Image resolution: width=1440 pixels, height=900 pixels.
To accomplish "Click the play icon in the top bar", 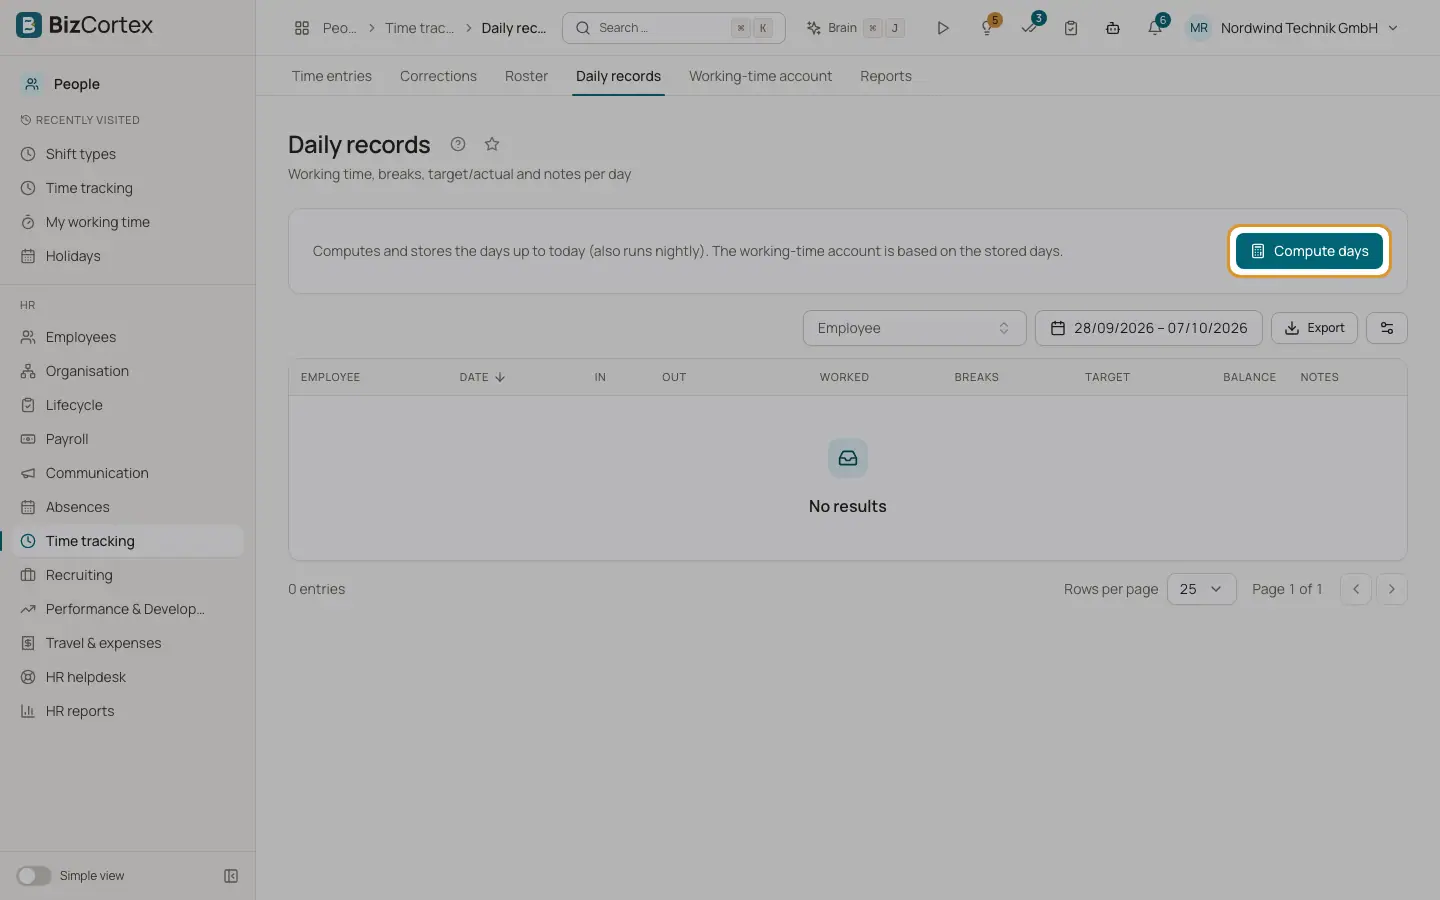I will click(x=942, y=28).
